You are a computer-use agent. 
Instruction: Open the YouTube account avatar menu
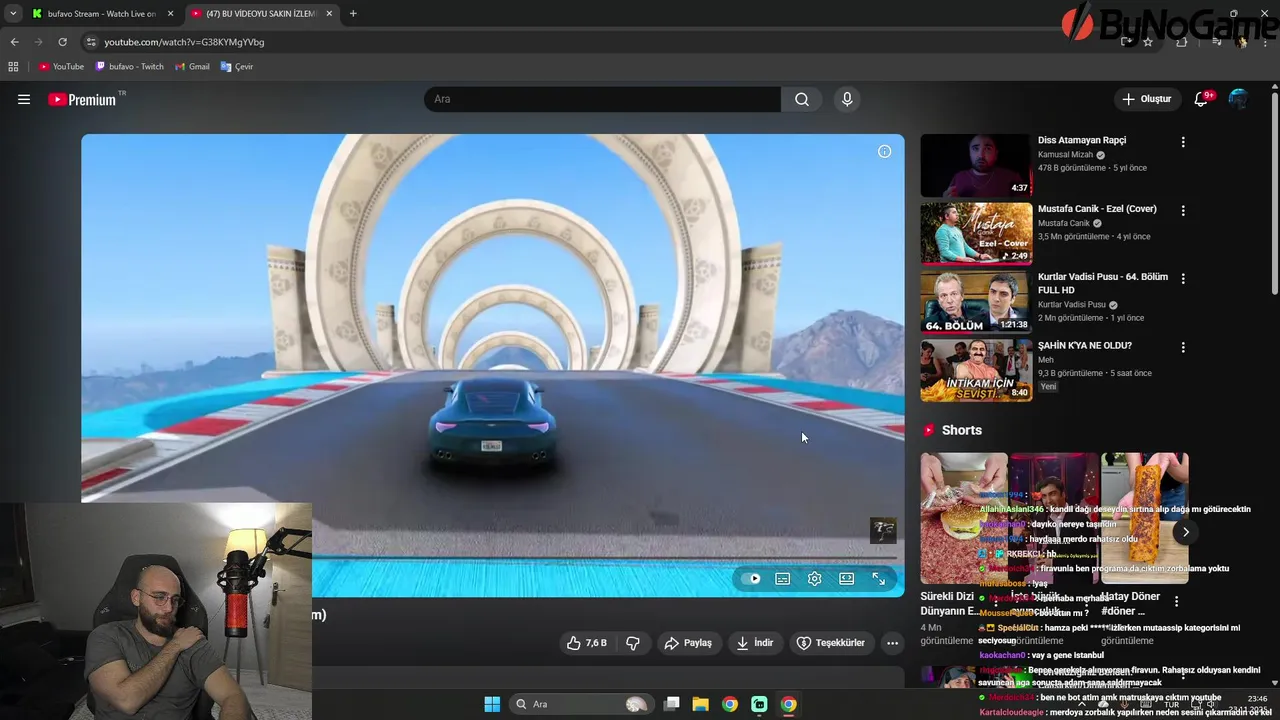(x=1238, y=99)
